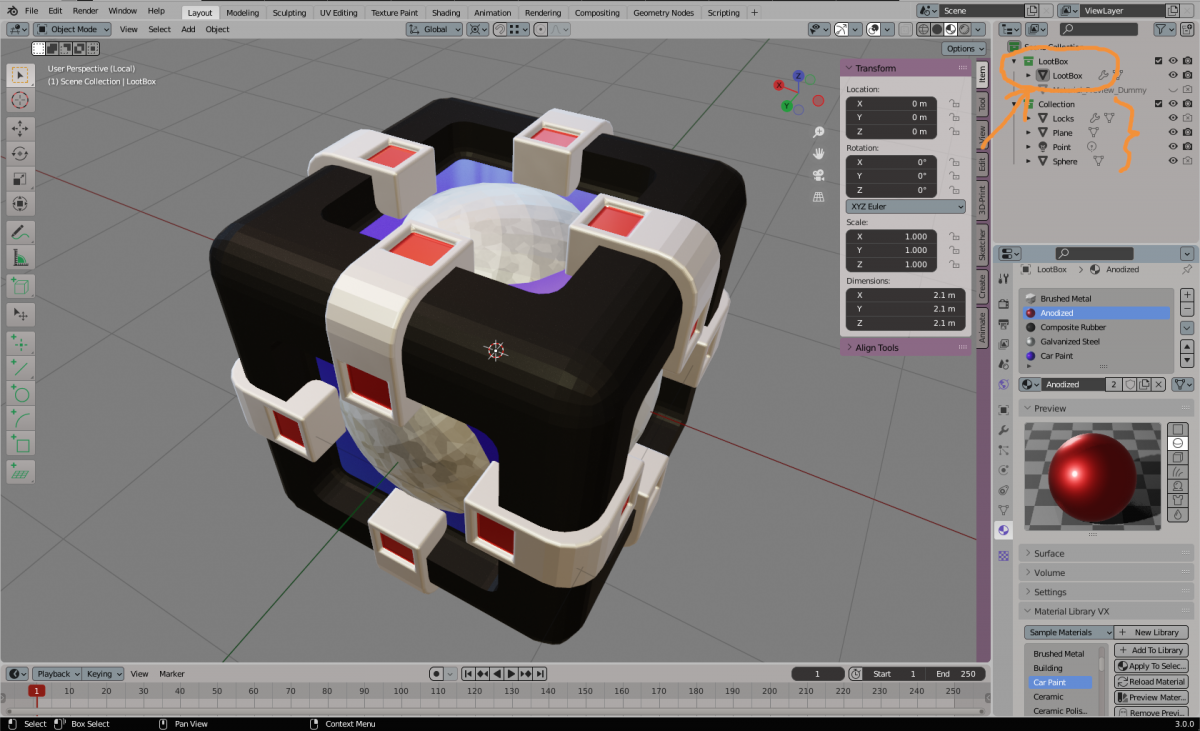Pick the Add Cube tool
This screenshot has width=1200, height=731.
pyautogui.click(x=20, y=287)
